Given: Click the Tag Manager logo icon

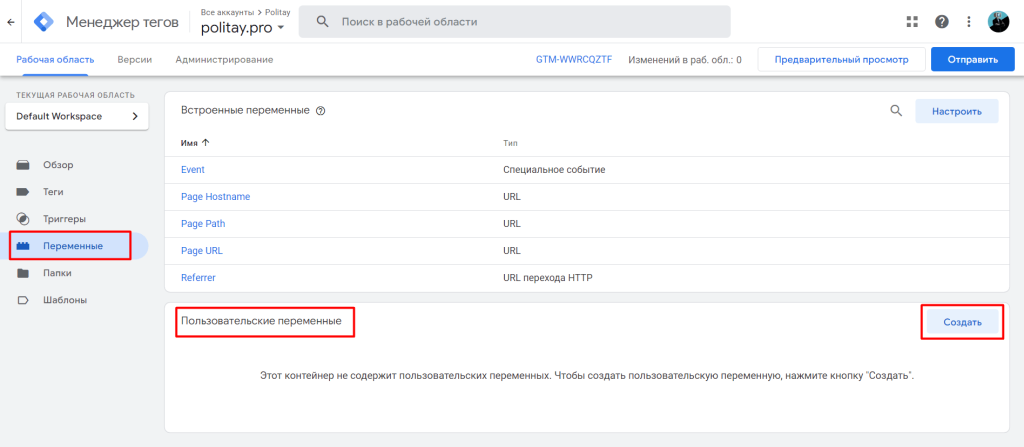Looking at the screenshot, I should point(44,22).
